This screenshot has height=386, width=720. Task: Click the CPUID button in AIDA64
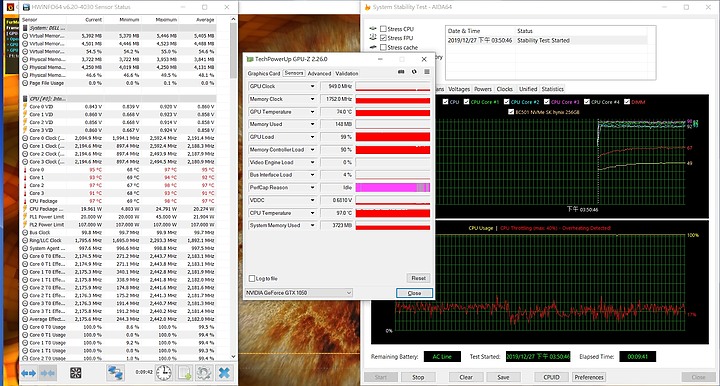551,377
